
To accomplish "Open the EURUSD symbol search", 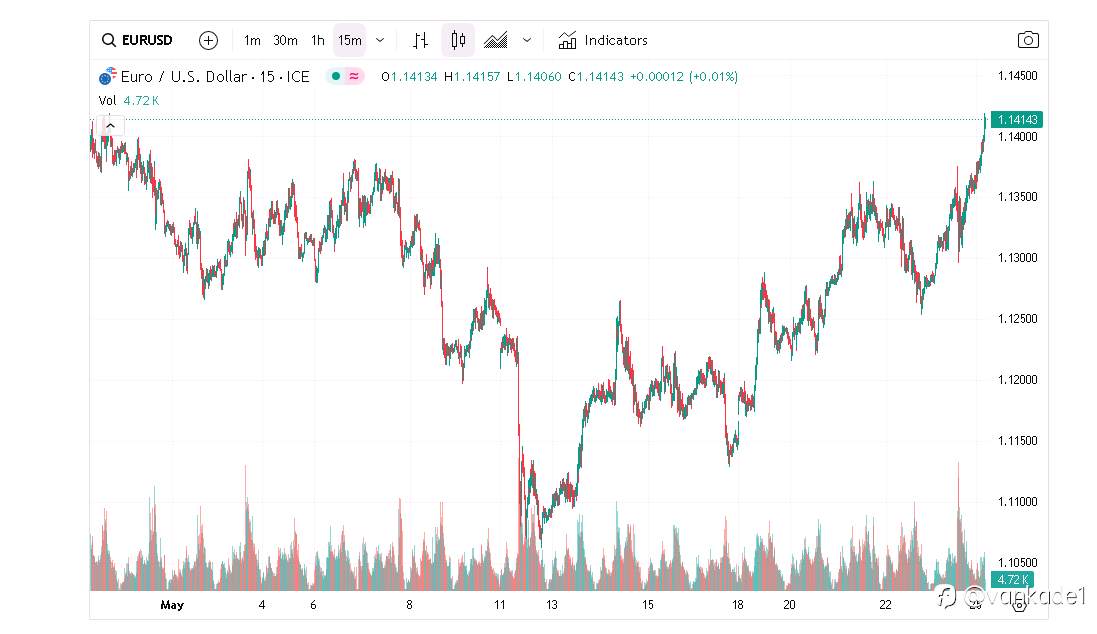I will pyautogui.click(x=137, y=40).
